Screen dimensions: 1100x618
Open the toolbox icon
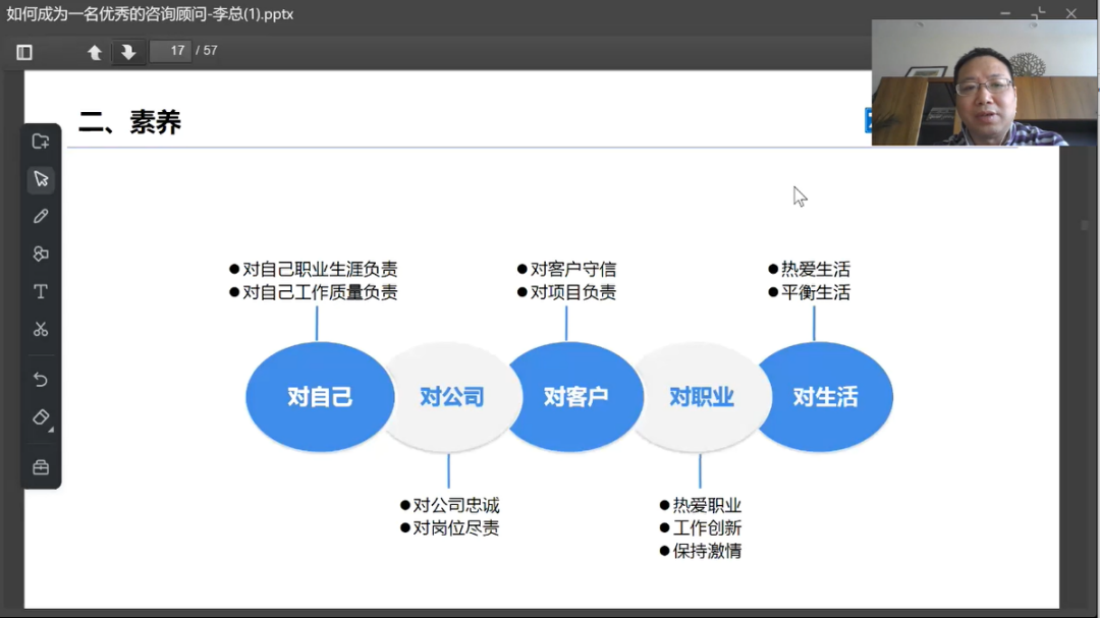click(41, 467)
